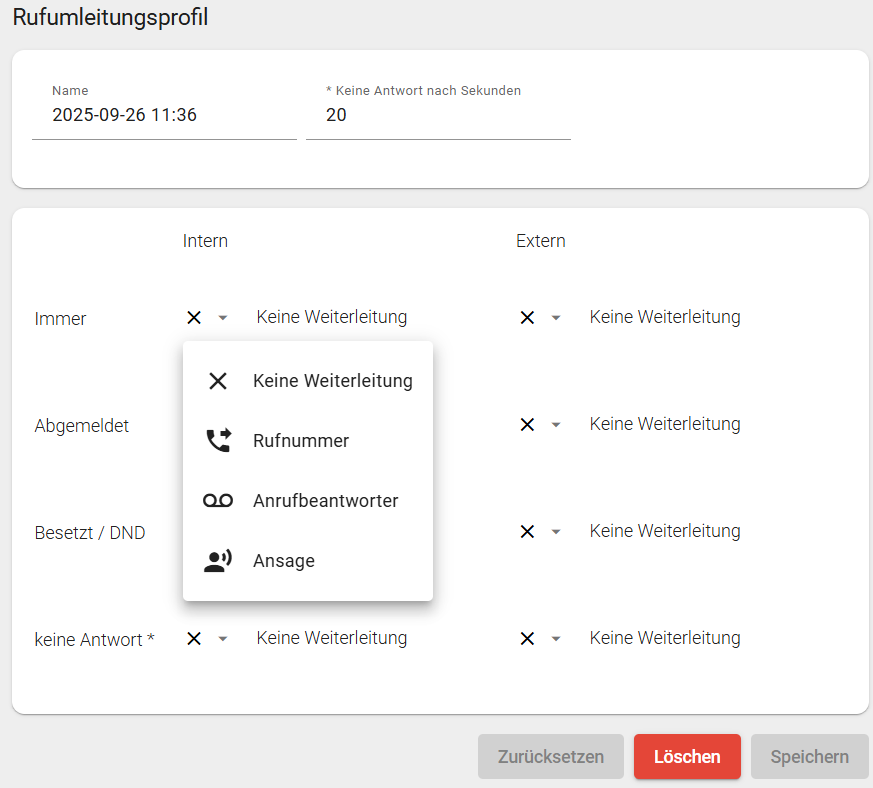Select Keine Weiterleitung from the open menu
Image resolution: width=873 pixels, height=788 pixels.
(332, 381)
